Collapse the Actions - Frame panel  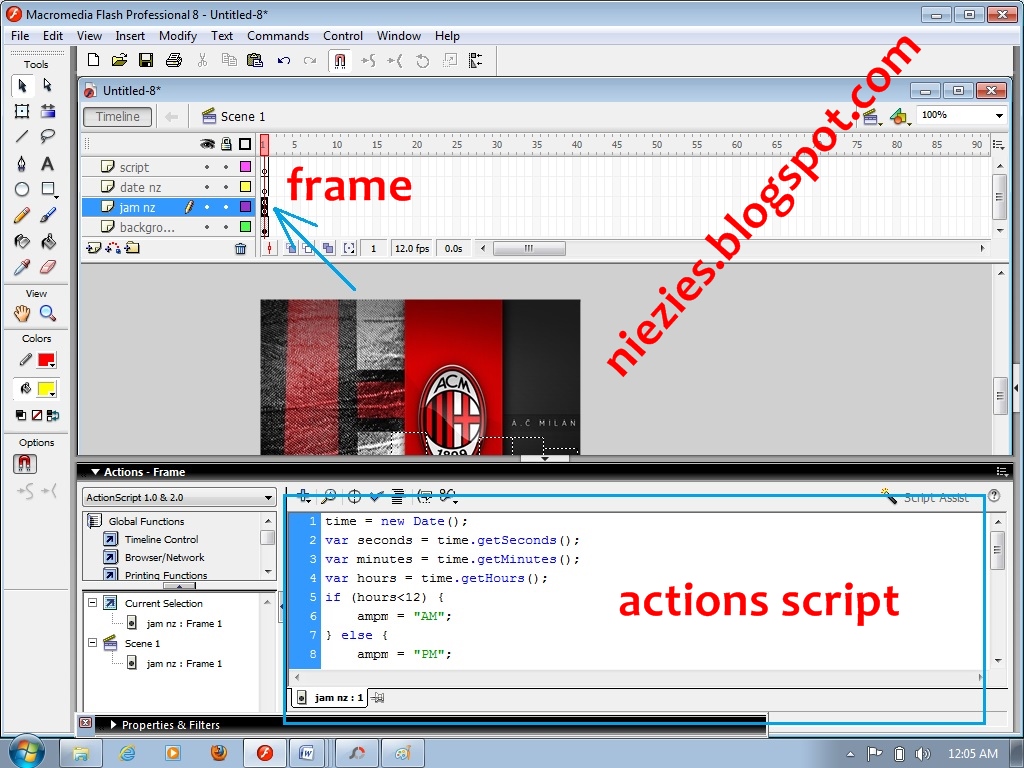point(95,472)
